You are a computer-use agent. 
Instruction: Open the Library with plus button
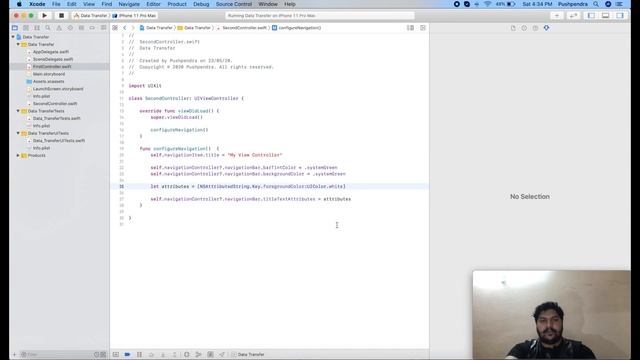(x=557, y=16)
